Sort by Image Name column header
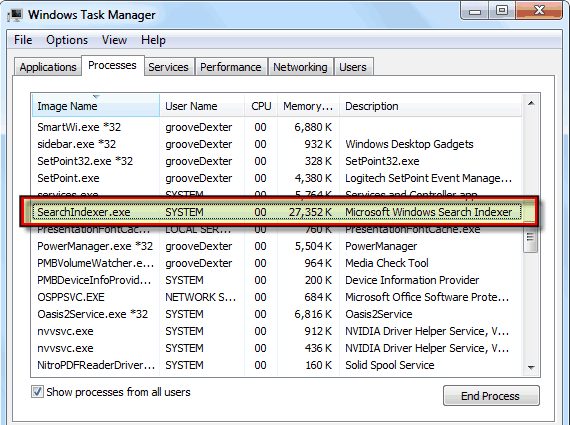Image resolution: width=570 pixels, height=425 pixels. tap(96, 106)
